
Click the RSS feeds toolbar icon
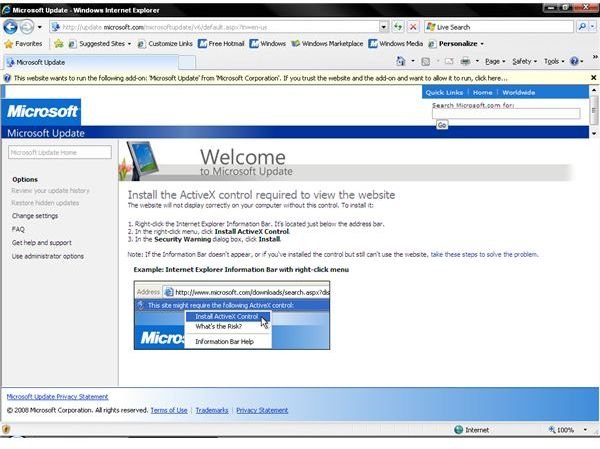(x=426, y=61)
